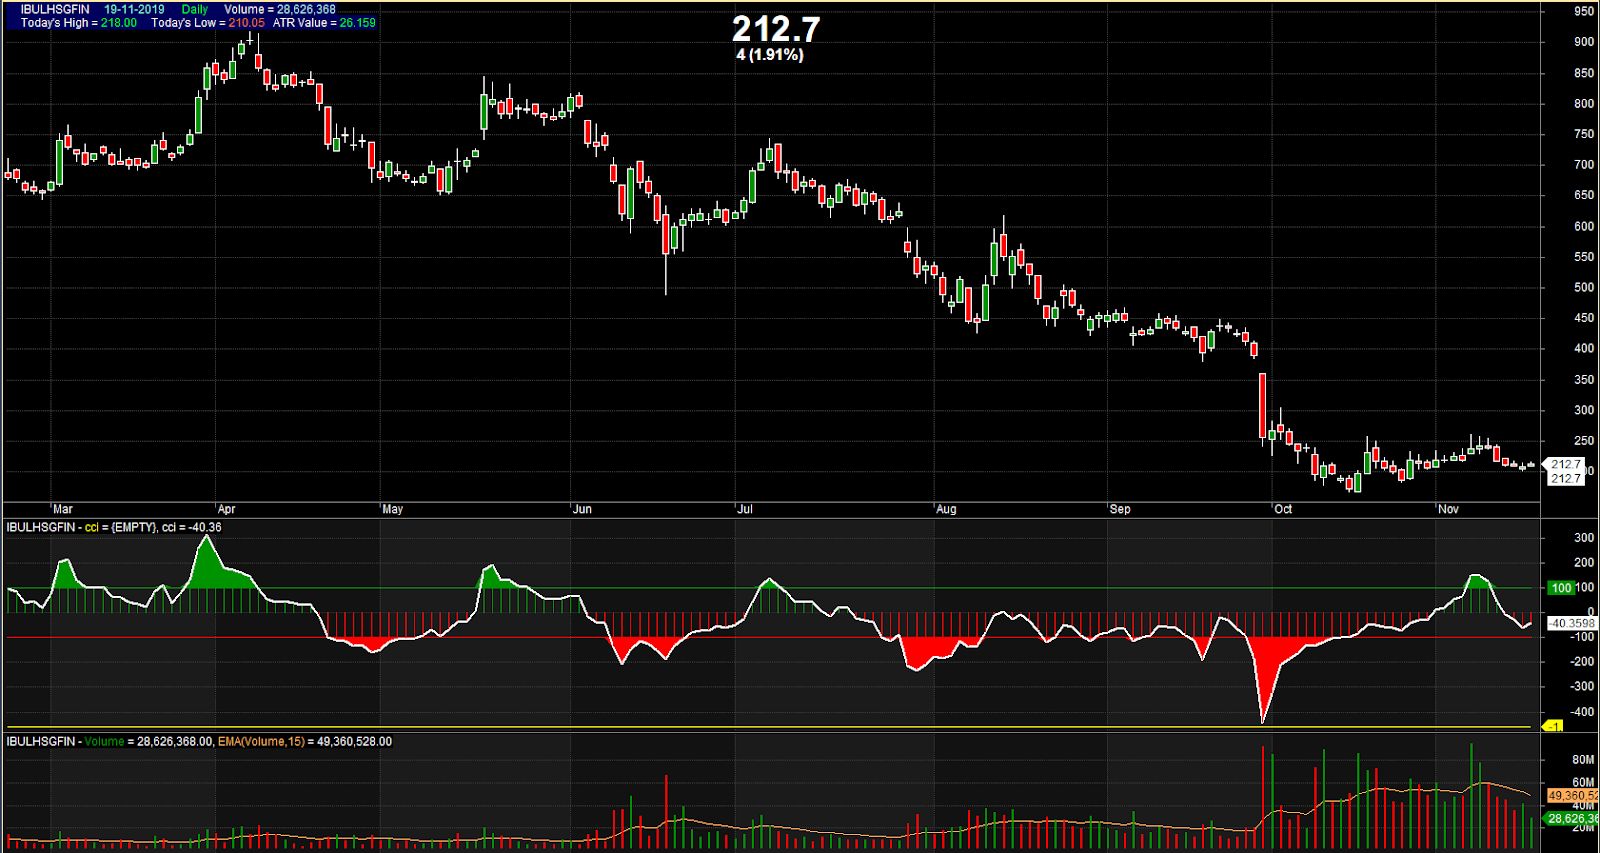Screen dimensions: 1600x853
Task: Click the Sep label on time axis
Action: [1120, 509]
